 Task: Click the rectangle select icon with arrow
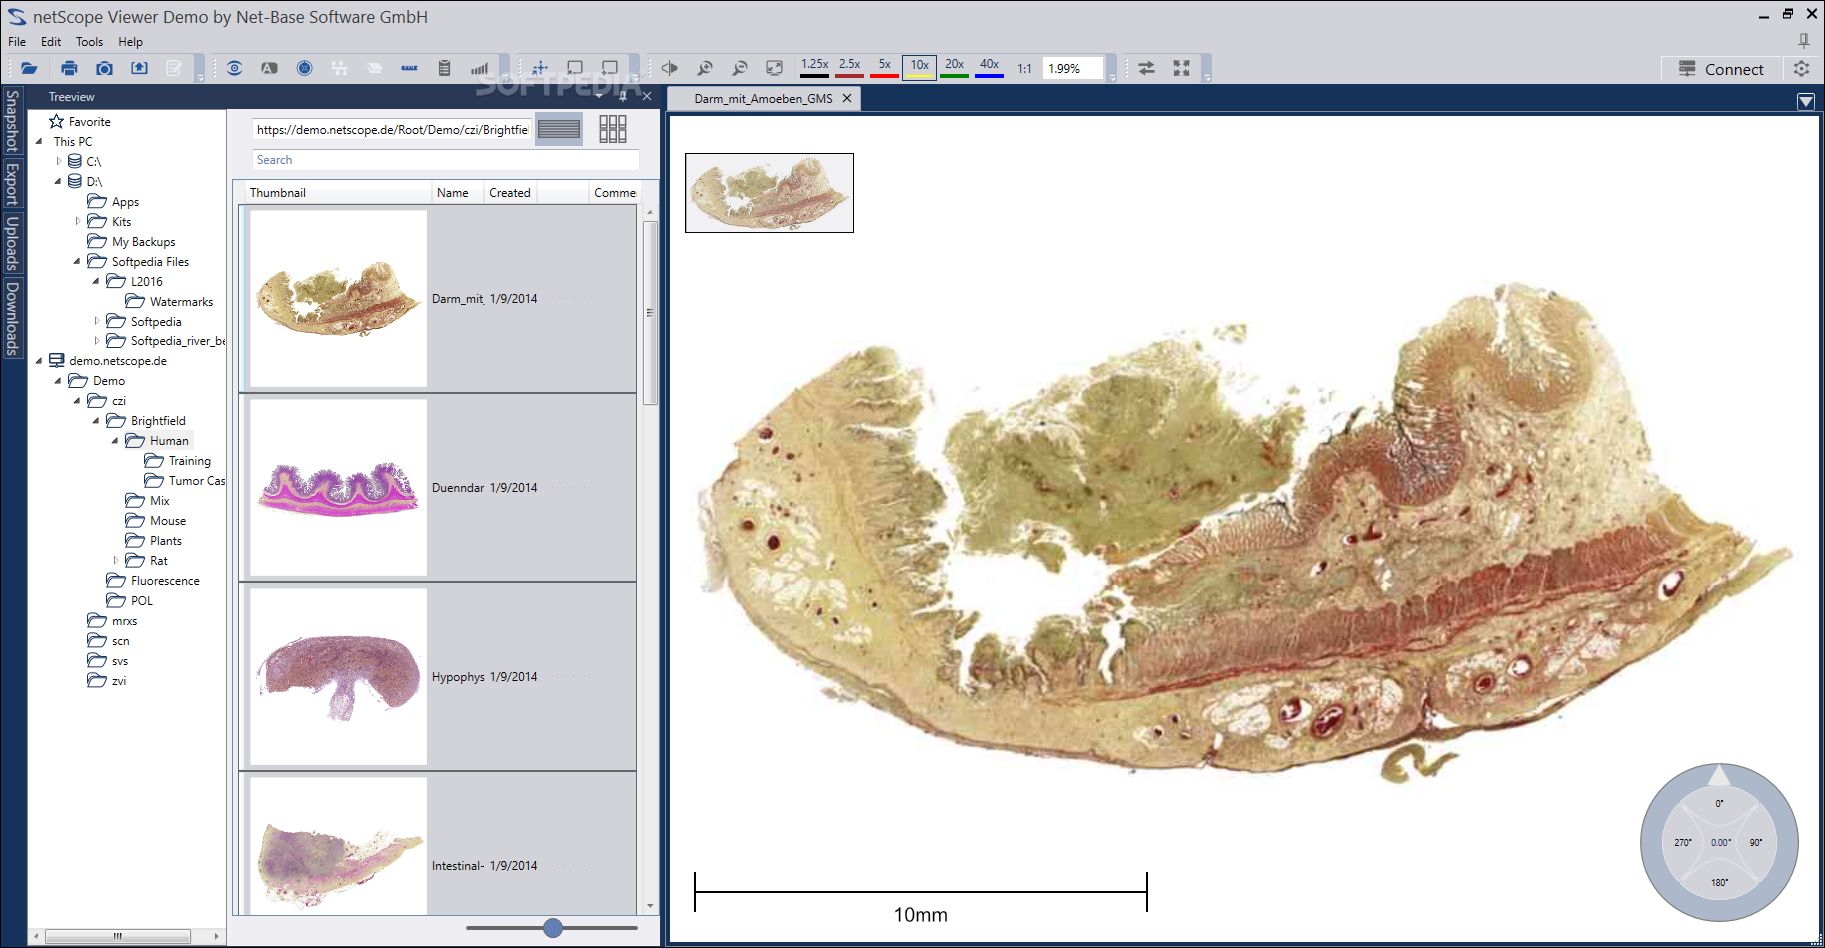575,68
